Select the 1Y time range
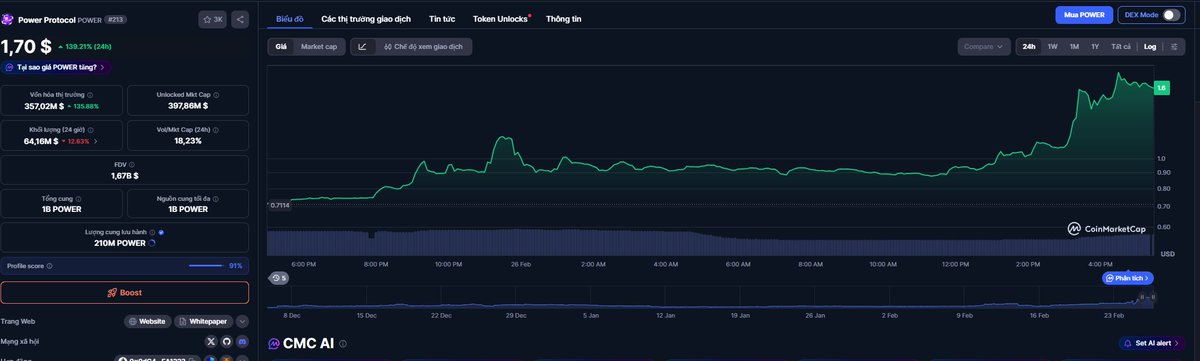 (1095, 47)
